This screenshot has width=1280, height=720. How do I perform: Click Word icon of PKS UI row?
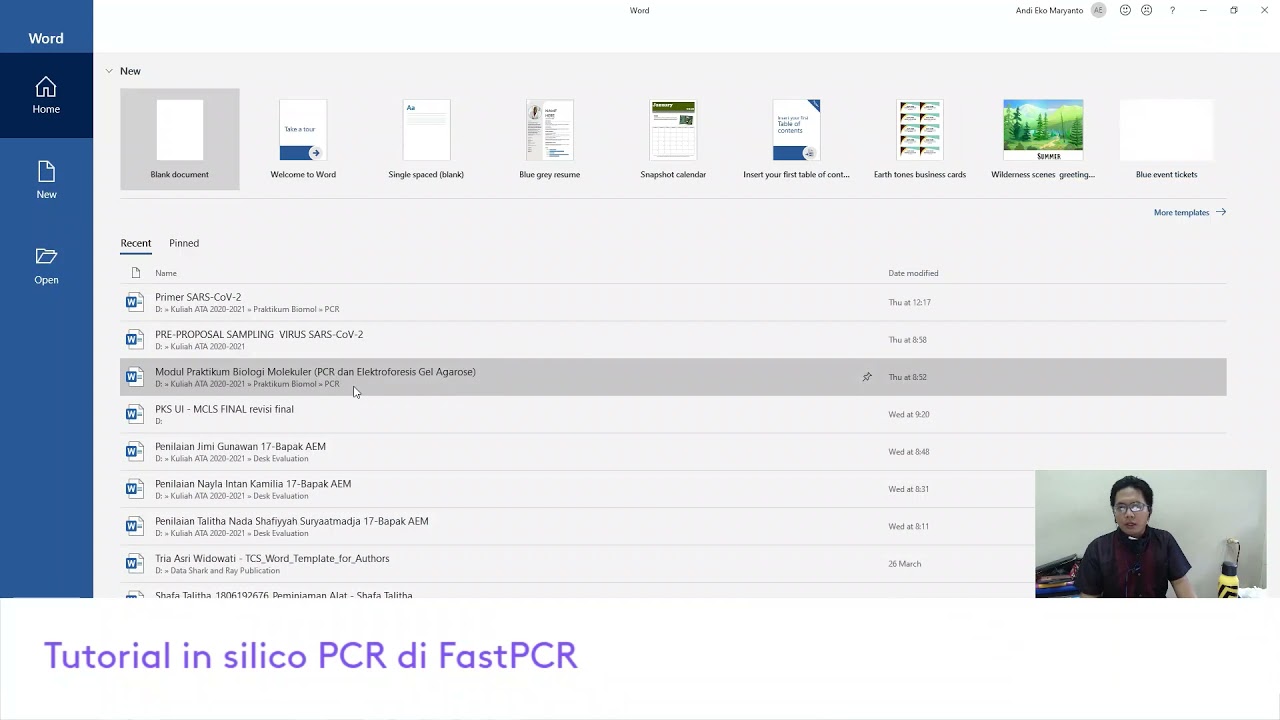[x=135, y=414]
